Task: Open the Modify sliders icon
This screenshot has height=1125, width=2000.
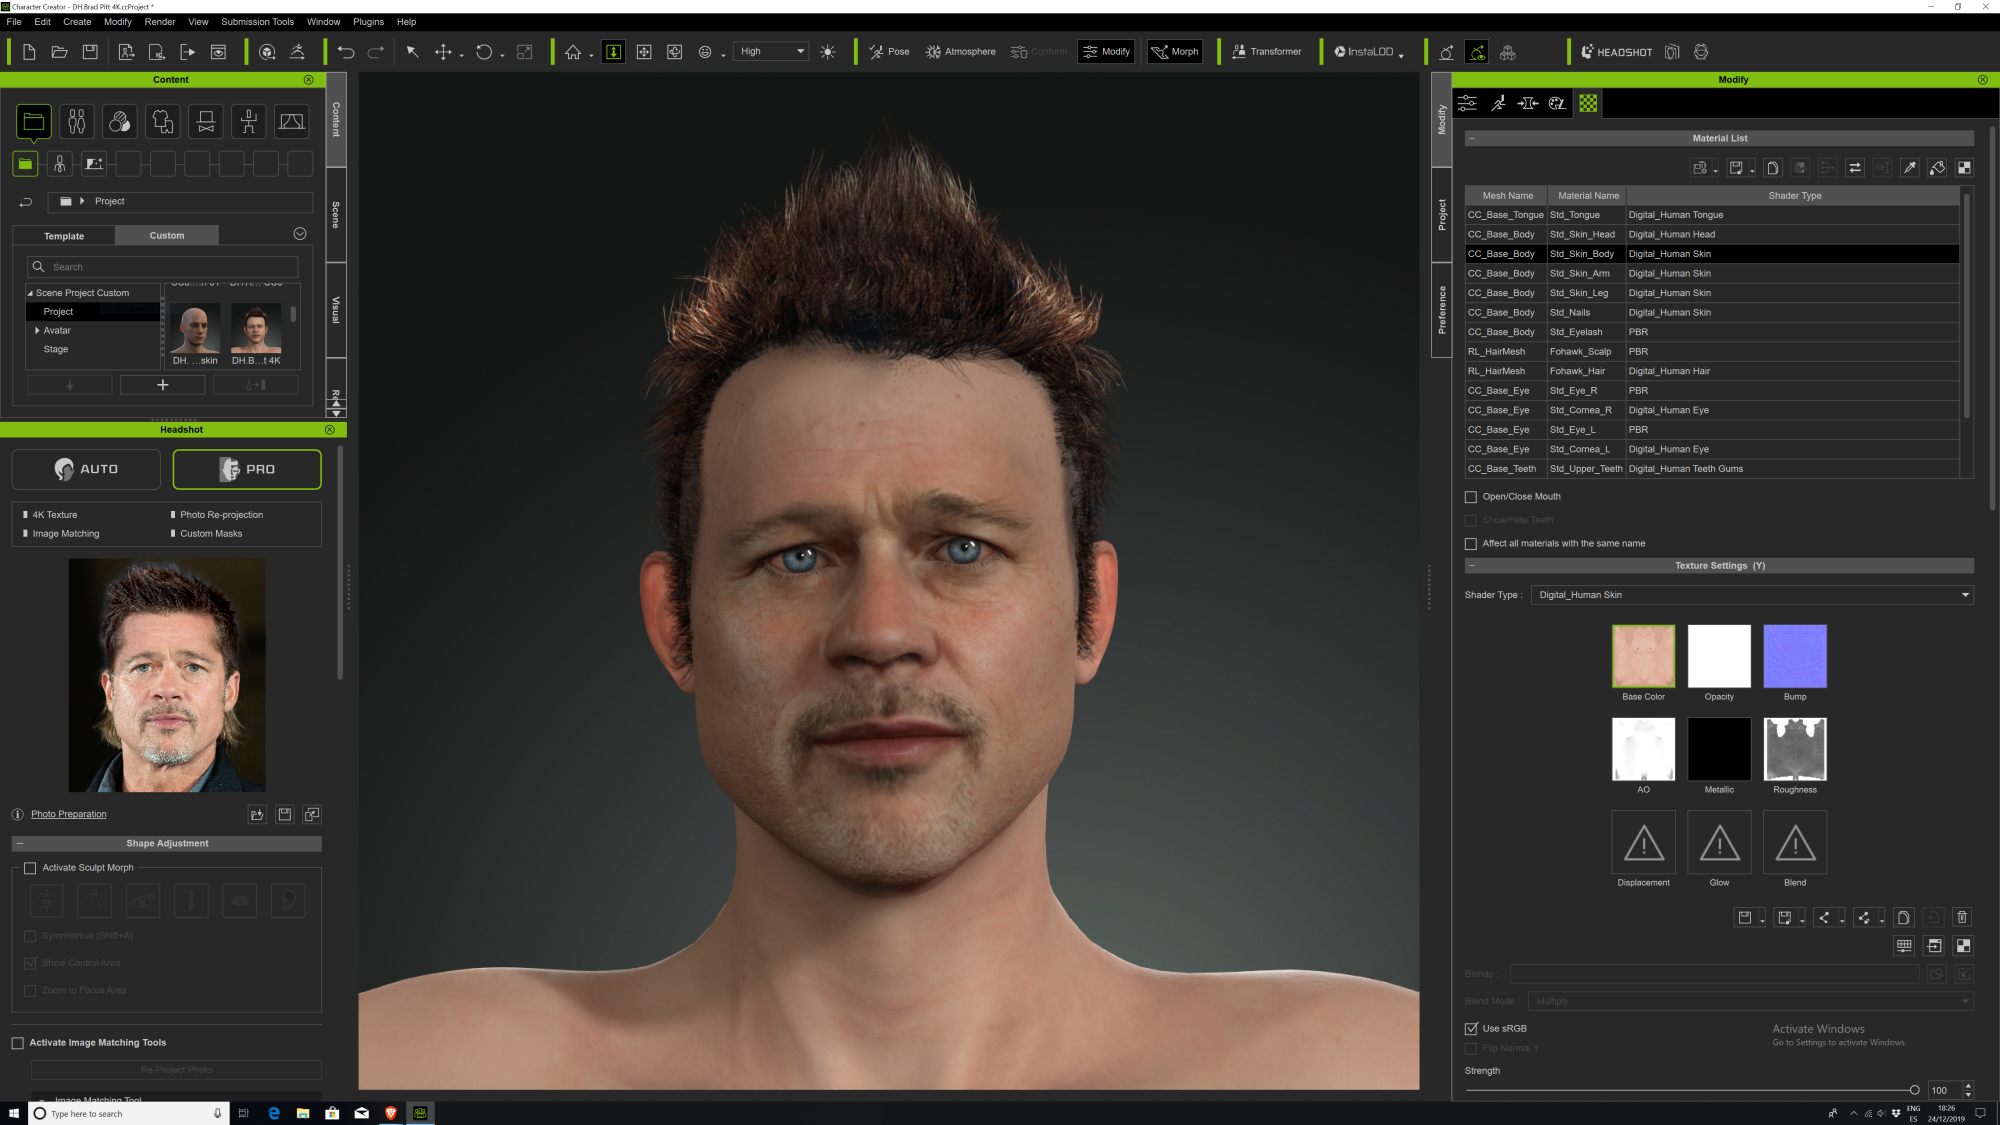Action: (x=1467, y=103)
